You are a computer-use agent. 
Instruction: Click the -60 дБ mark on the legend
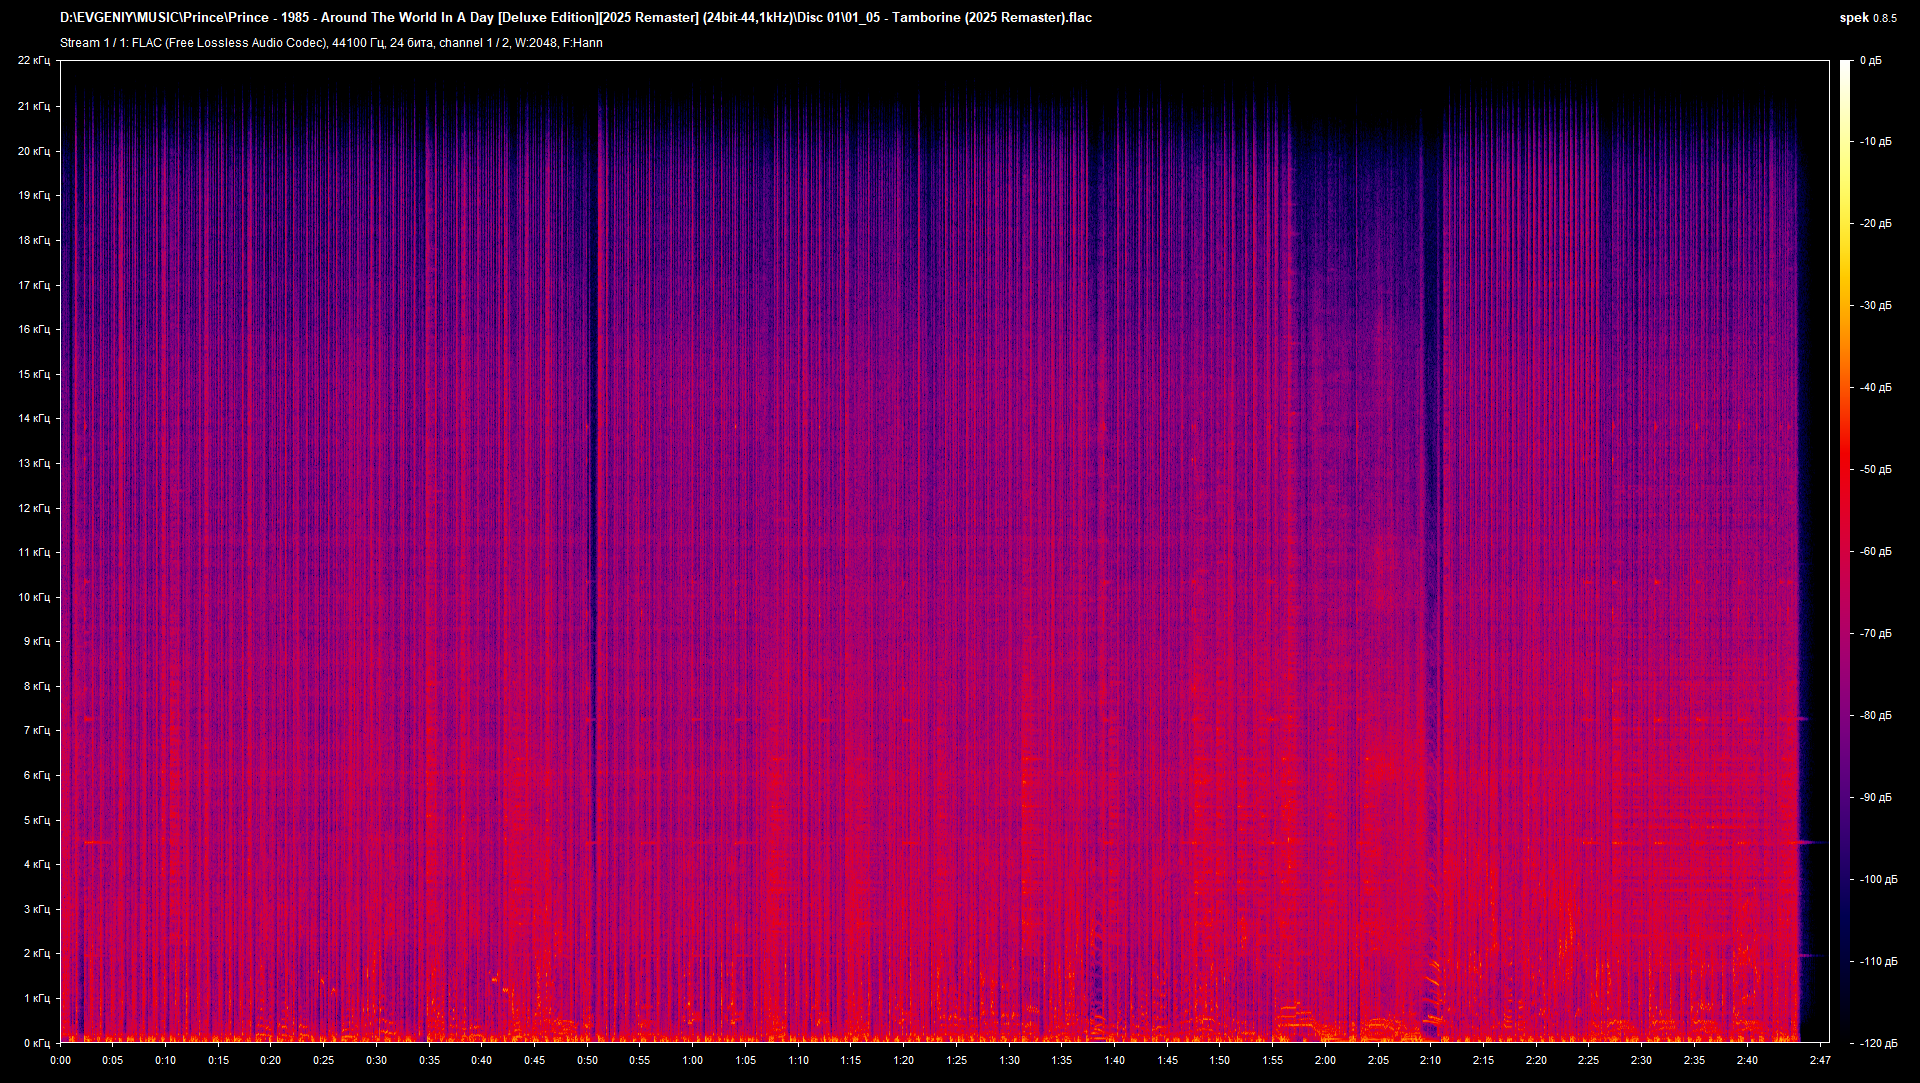pos(1876,550)
